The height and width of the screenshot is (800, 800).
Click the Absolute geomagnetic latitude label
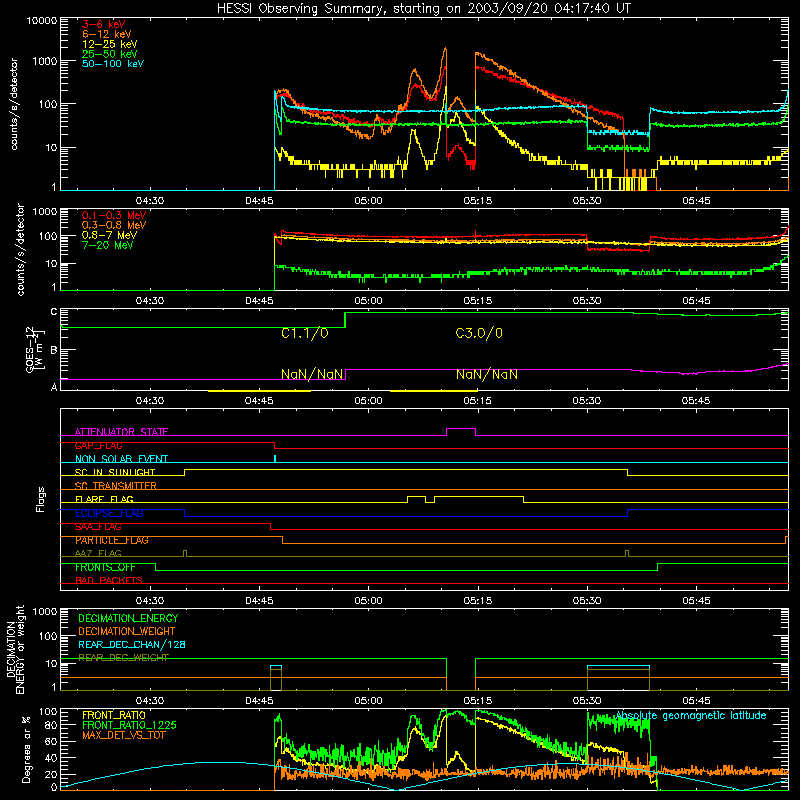point(691,716)
